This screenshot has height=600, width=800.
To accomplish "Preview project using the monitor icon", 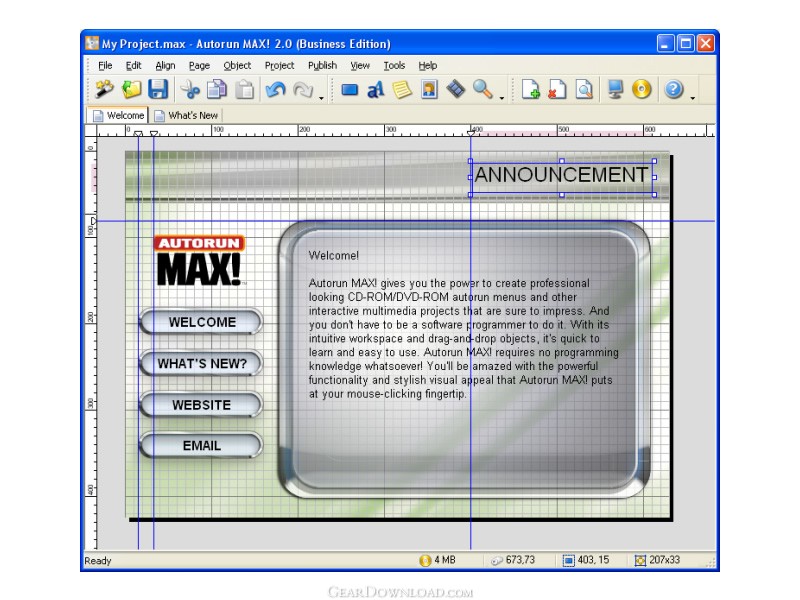I will [x=615, y=90].
